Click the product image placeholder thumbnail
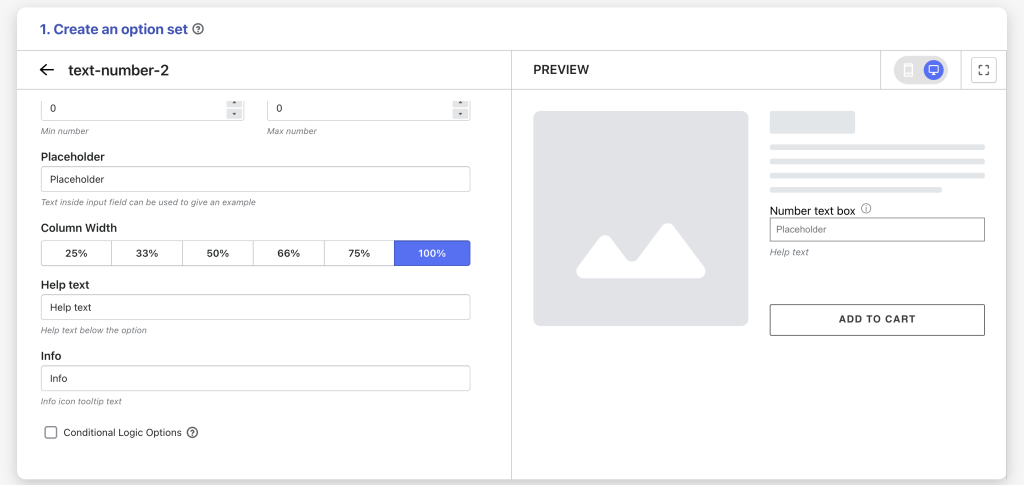 (641, 218)
